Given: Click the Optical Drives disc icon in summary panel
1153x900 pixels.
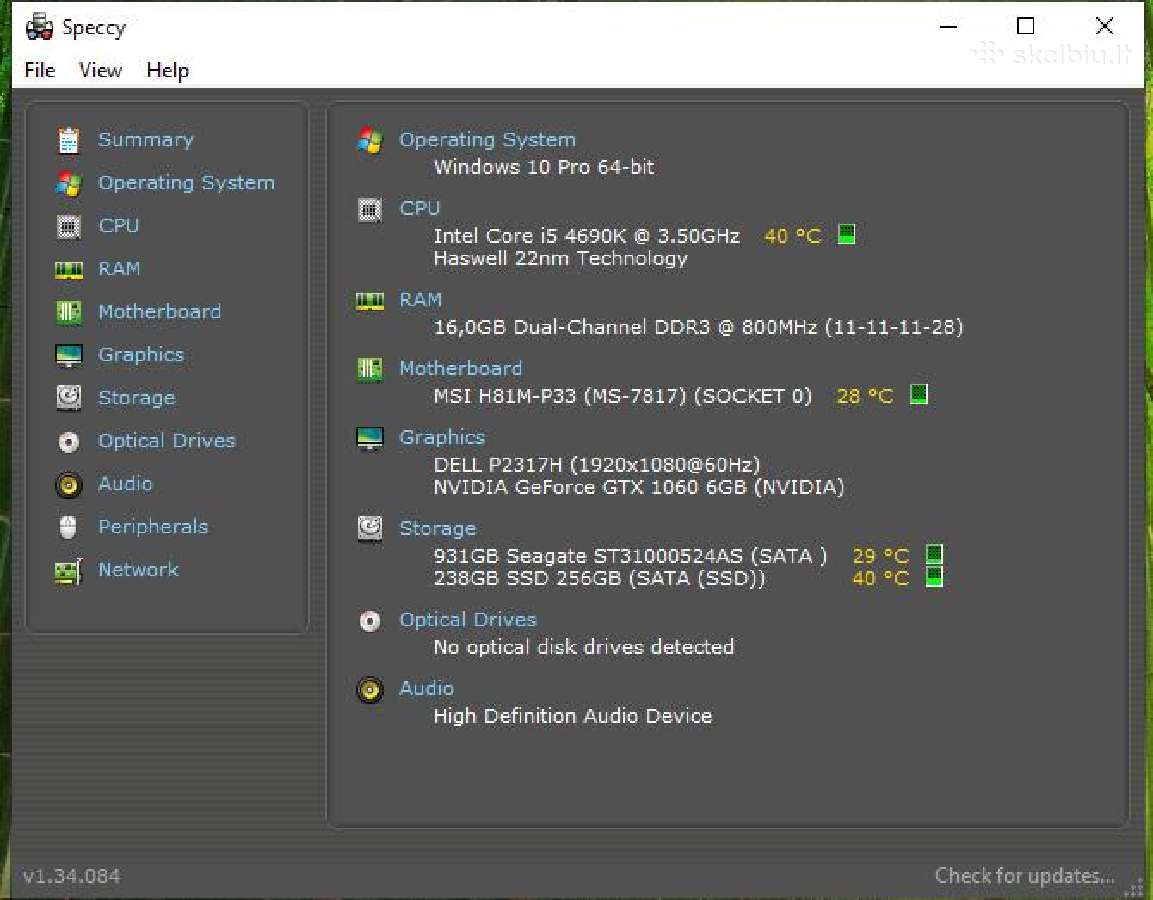Looking at the screenshot, I should coord(370,621).
